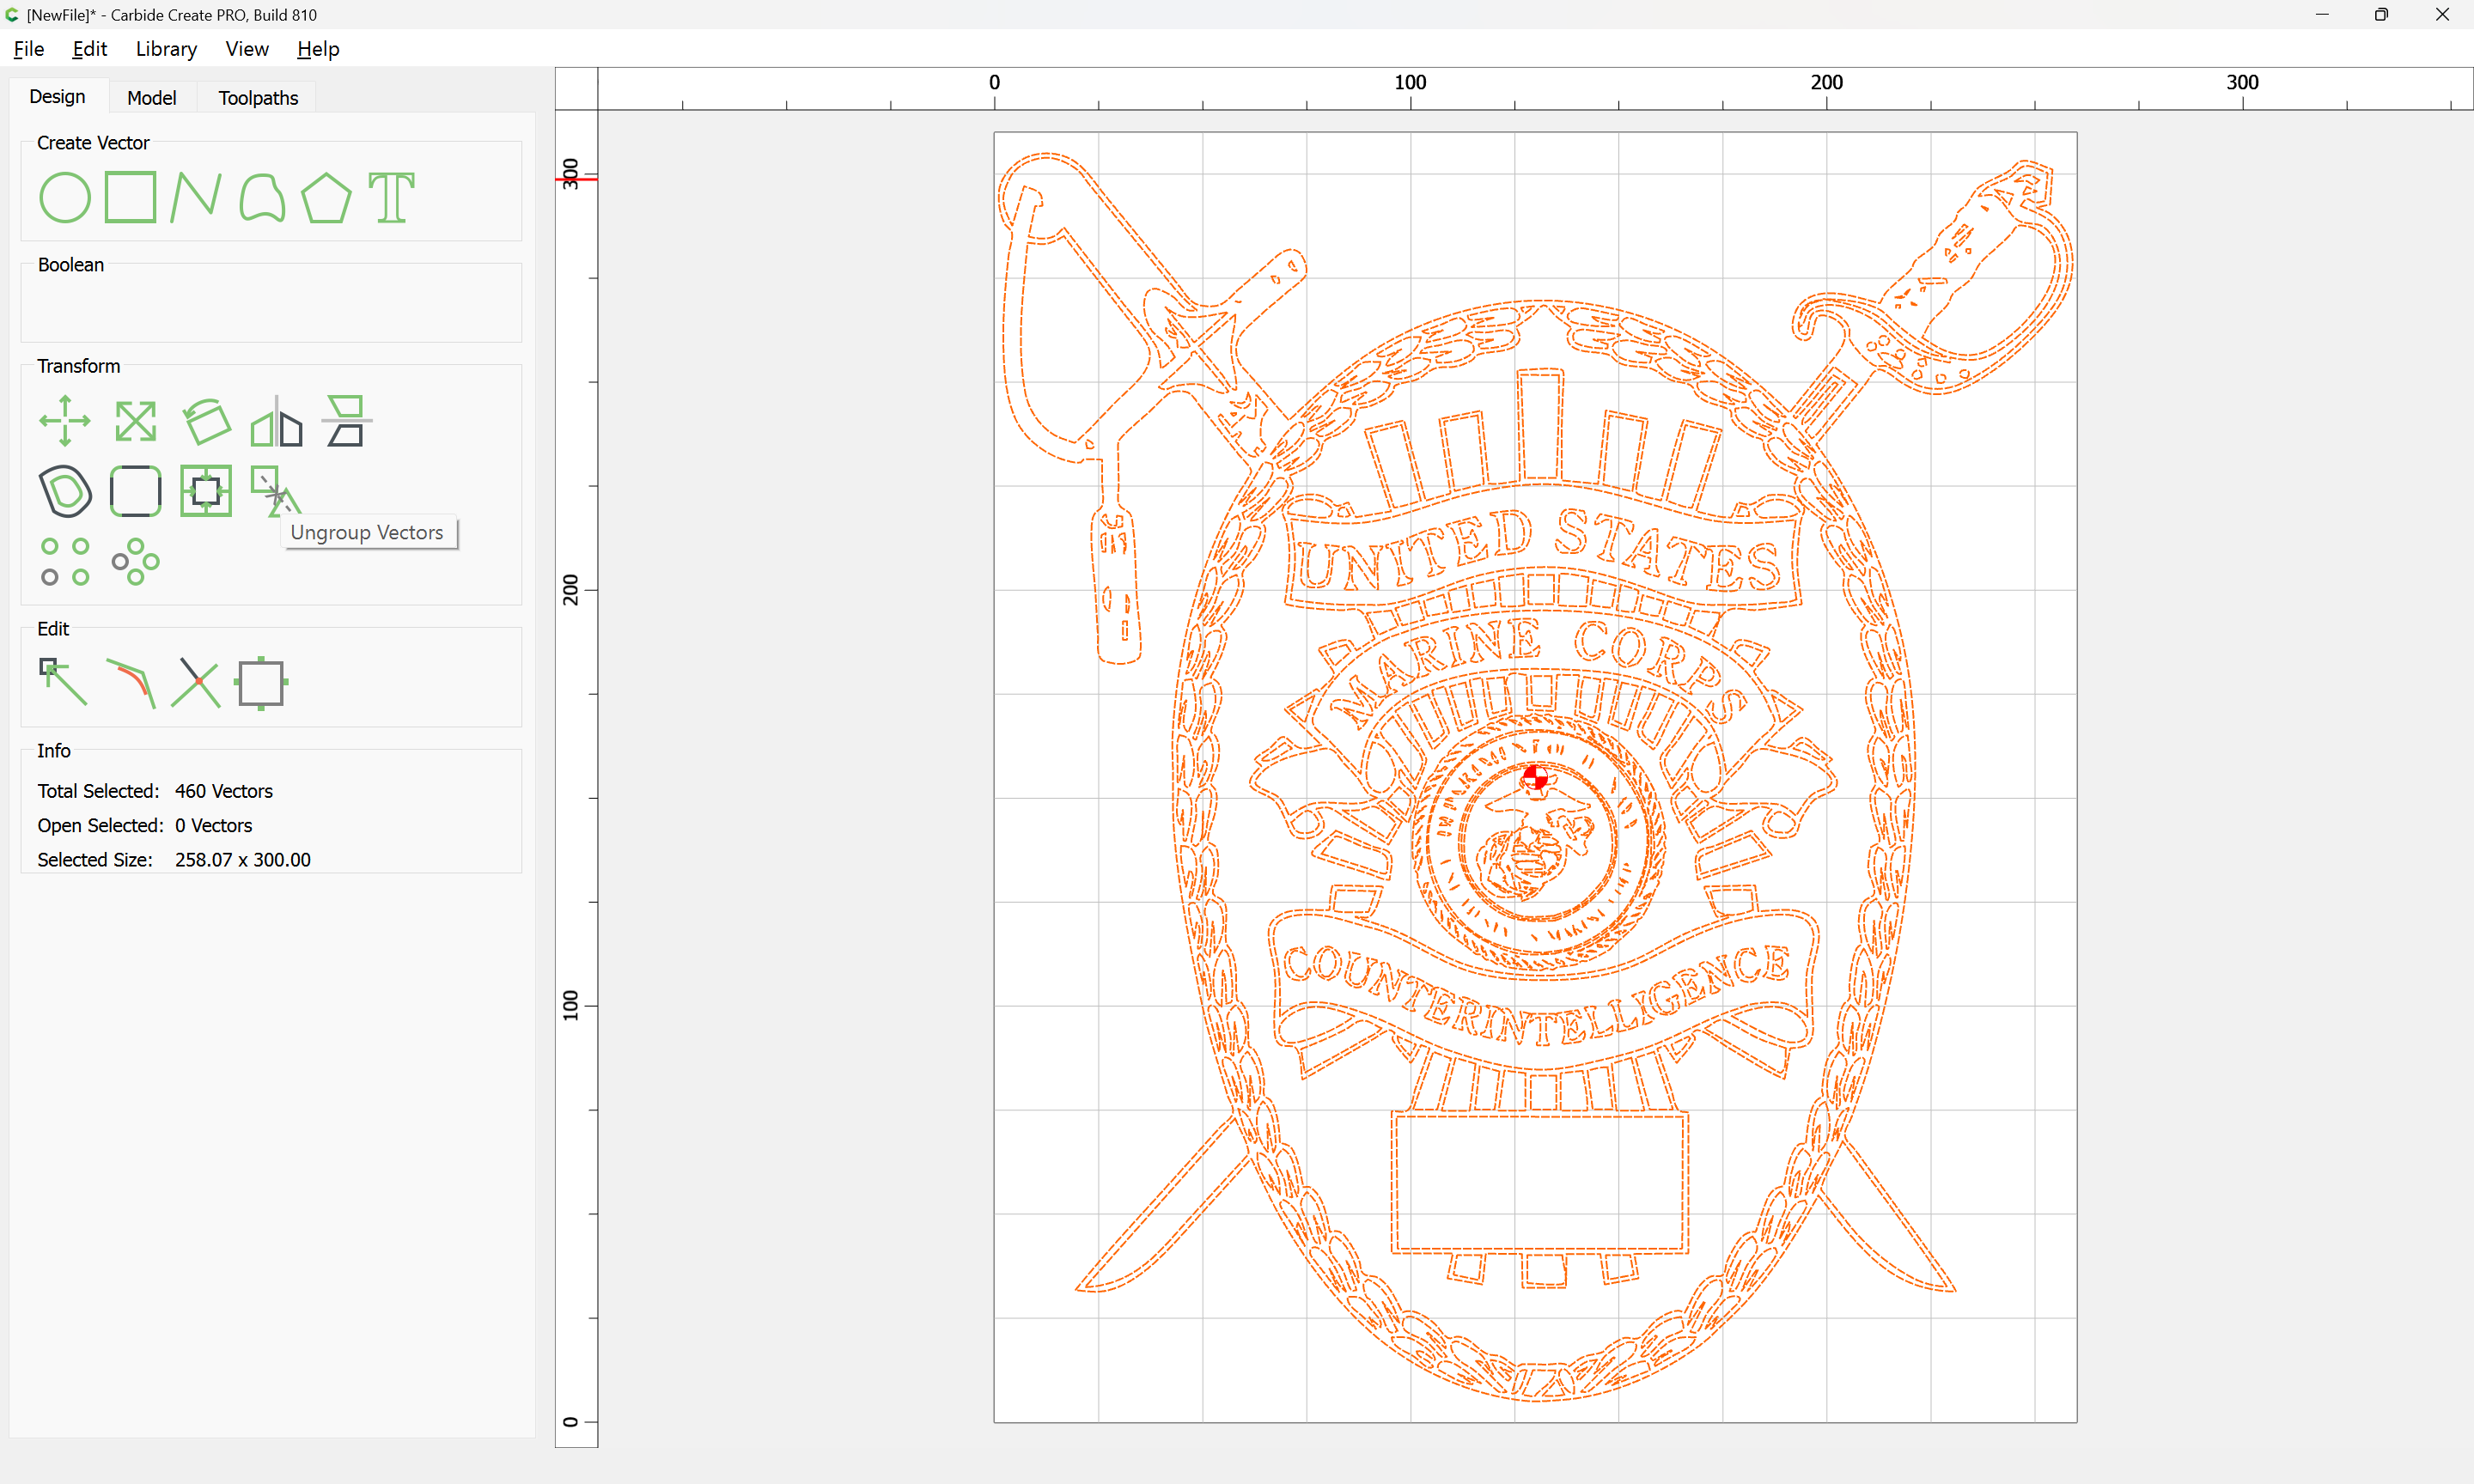Select the Rectangle vector tool
2474x1484 pixels.
pos(131,197)
